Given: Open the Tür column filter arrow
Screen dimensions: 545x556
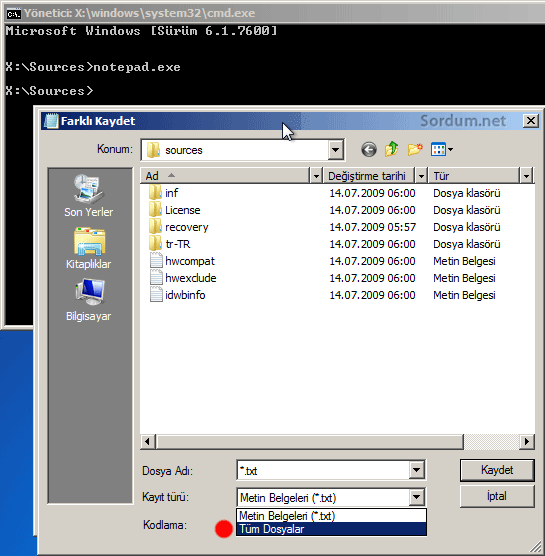Looking at the screenshot, I should tap(527, 176).
